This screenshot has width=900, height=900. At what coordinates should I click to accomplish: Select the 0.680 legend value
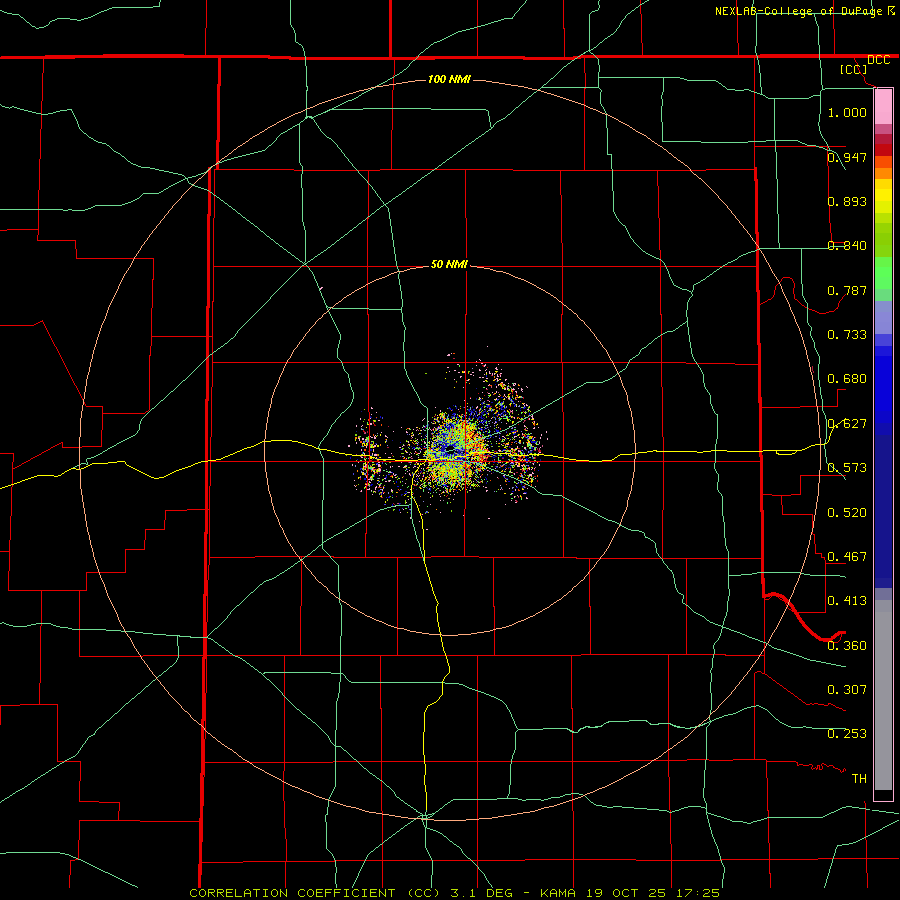(847, 378)
